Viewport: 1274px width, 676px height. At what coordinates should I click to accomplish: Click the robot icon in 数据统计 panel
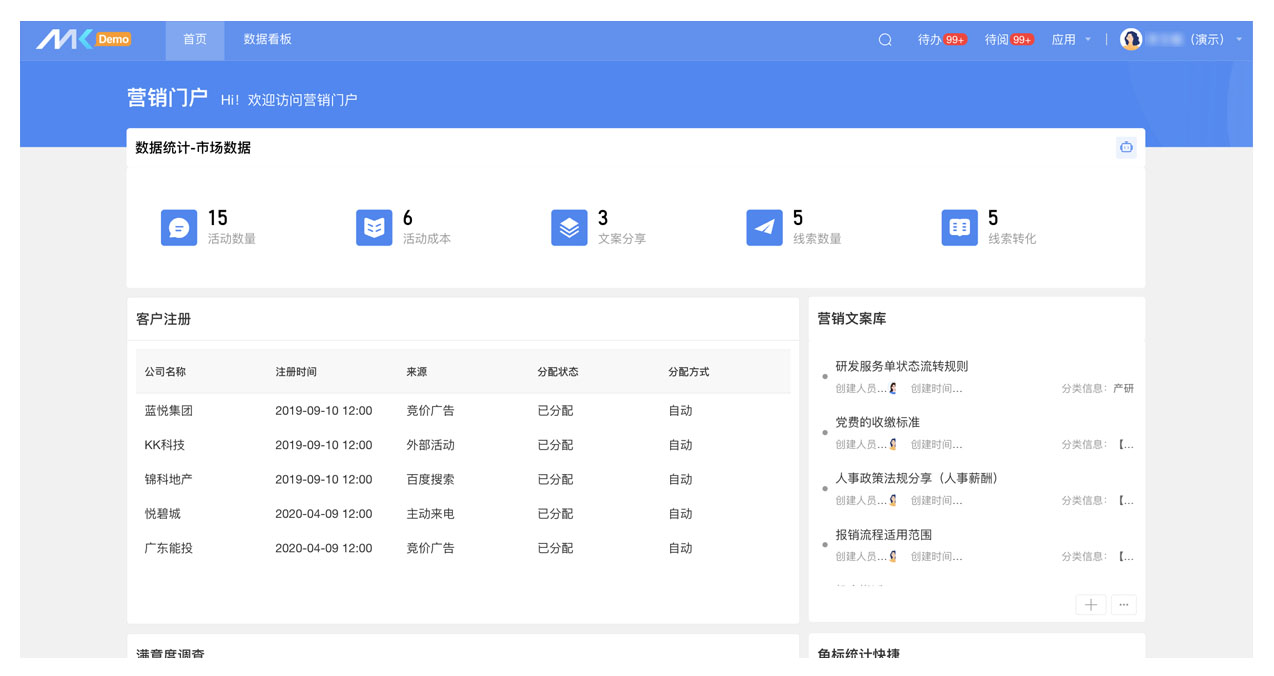tap(1126, 148)
